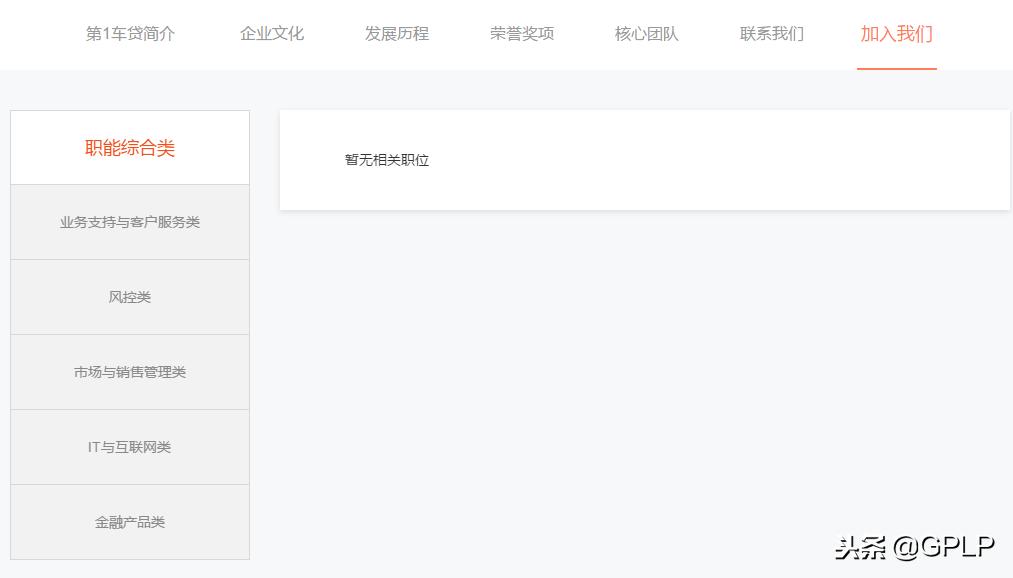Select the active 加入我们 tab
The width and height of the screenshot is (1013, 578).
(x=896, y=33)
